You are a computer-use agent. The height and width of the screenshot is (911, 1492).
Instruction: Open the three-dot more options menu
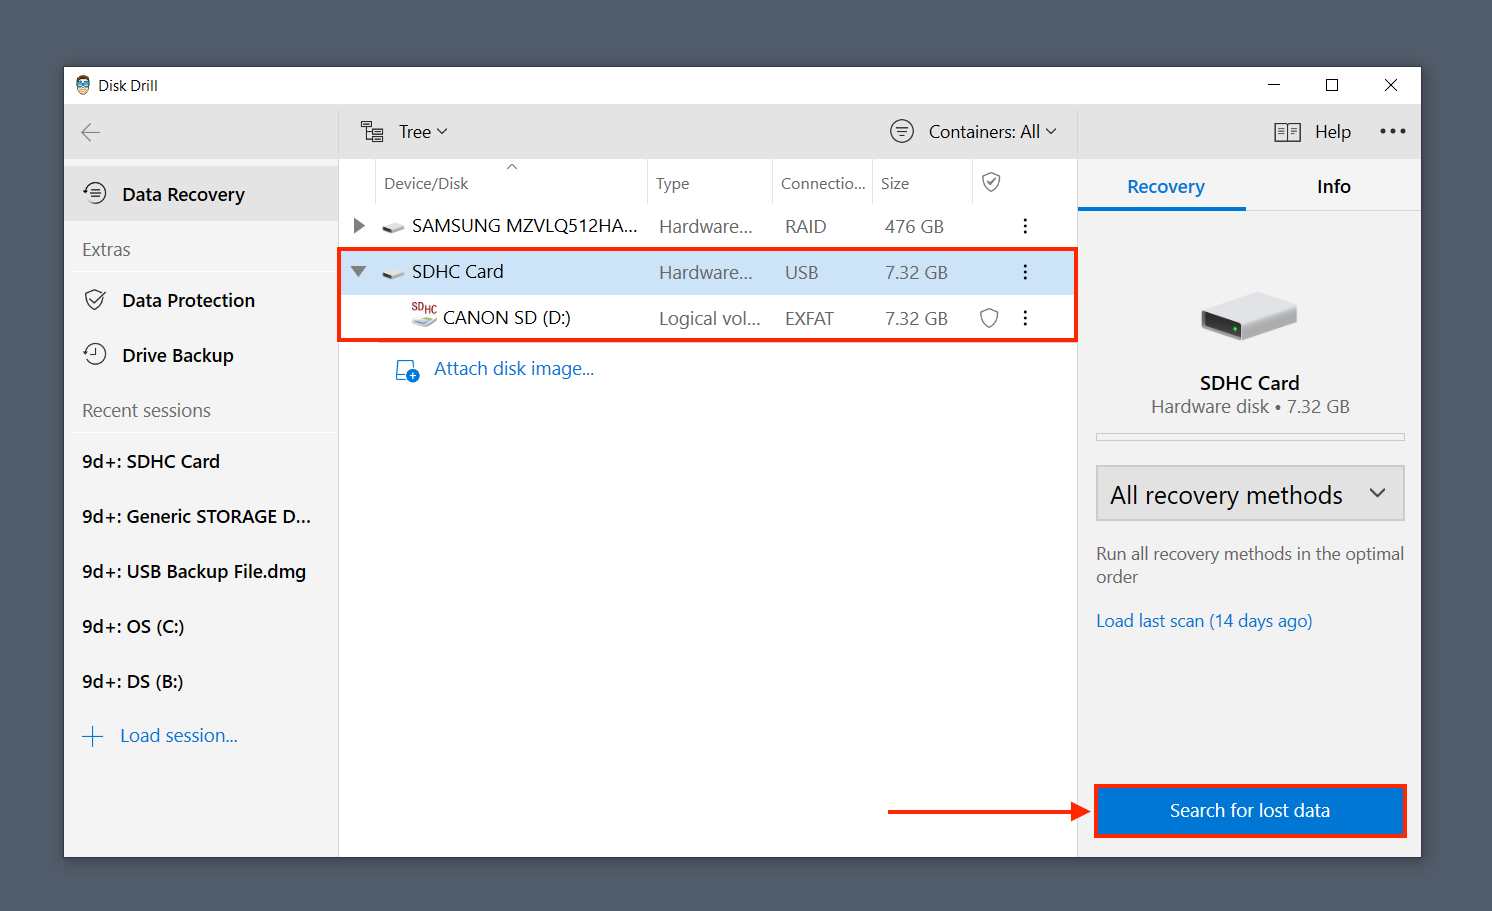point(1392,131)
